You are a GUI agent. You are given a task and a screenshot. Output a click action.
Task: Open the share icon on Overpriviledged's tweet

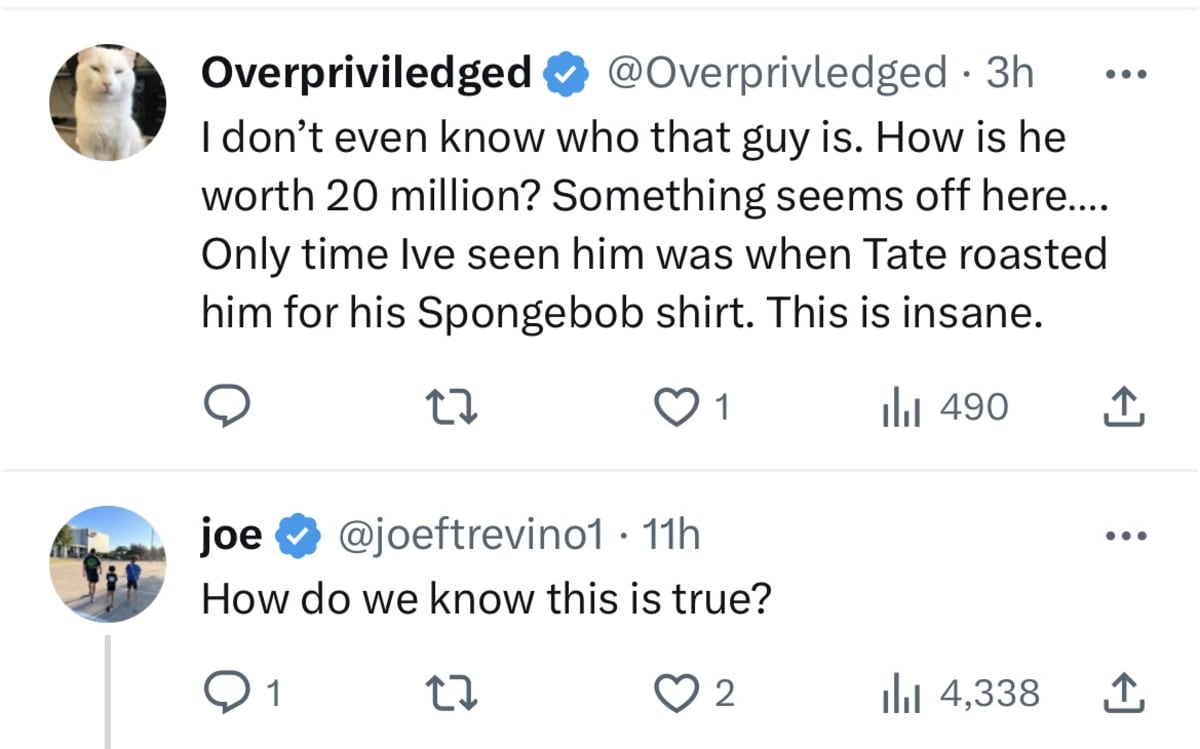(x=1124, y=406)
